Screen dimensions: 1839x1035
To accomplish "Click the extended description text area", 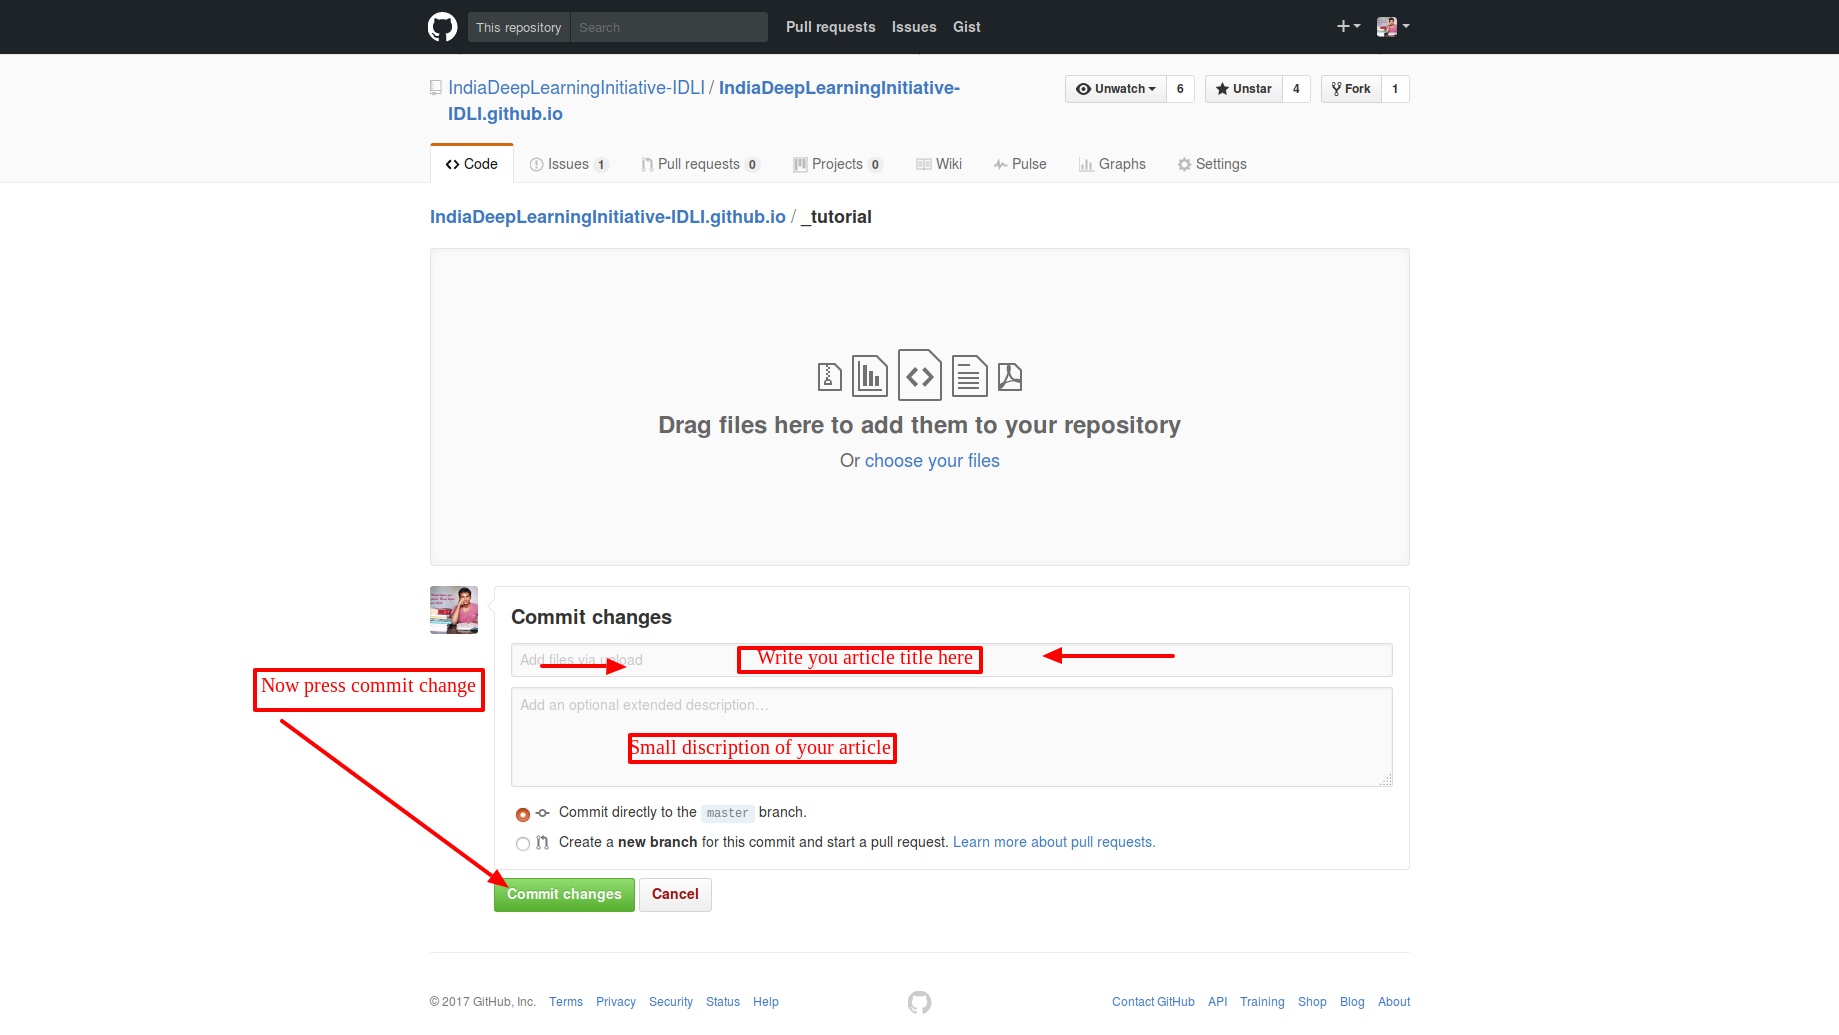I will click(952, 737).
